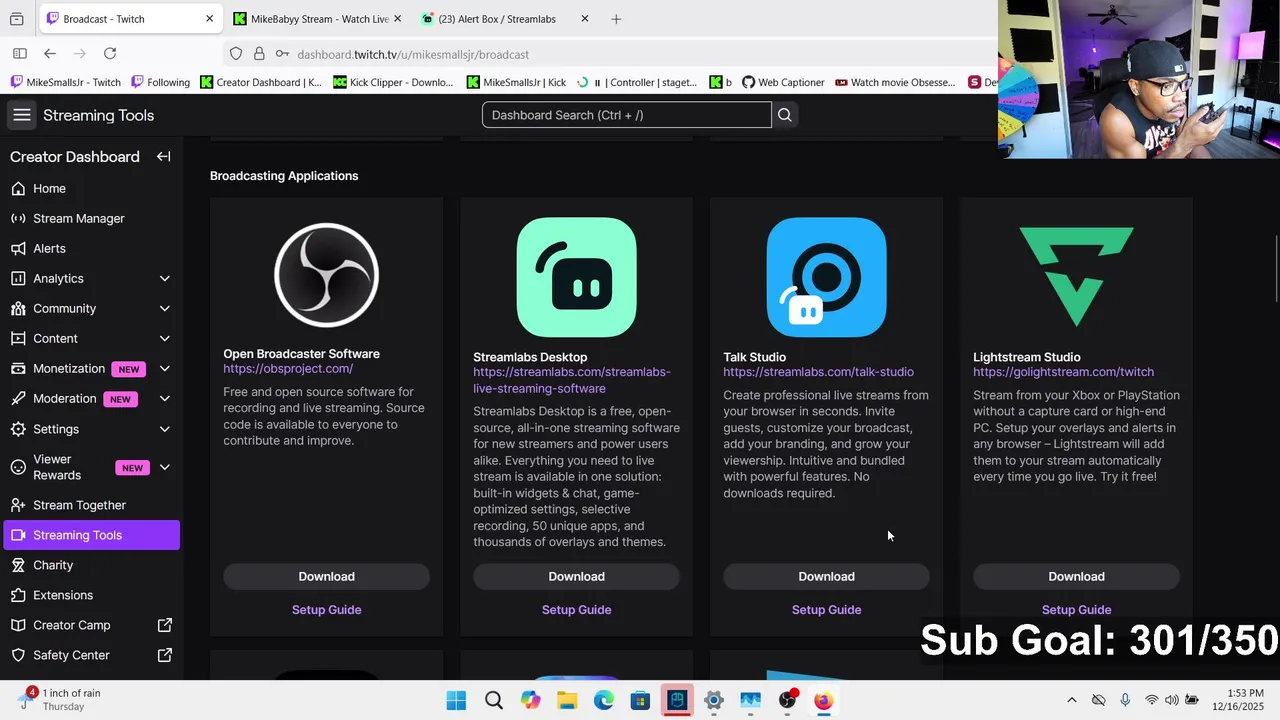Collapse the Creator Dashboard sidebar
1280x720 pixels.
tap(163, 156)
